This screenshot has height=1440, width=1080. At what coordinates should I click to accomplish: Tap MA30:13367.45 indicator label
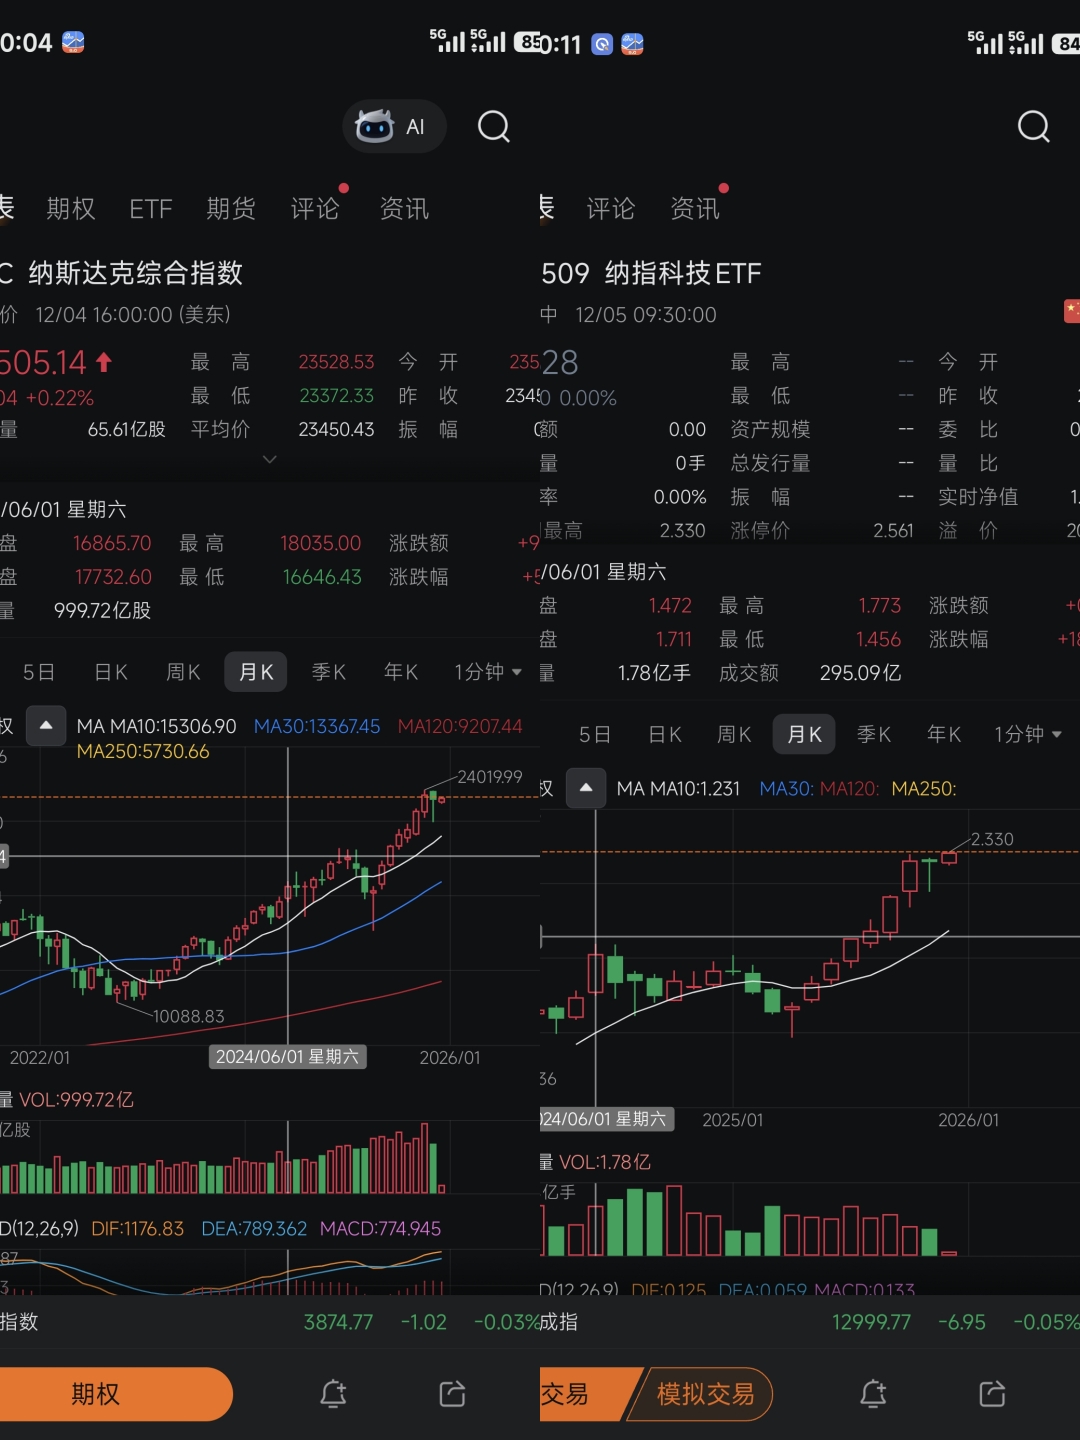coord(317,726)
